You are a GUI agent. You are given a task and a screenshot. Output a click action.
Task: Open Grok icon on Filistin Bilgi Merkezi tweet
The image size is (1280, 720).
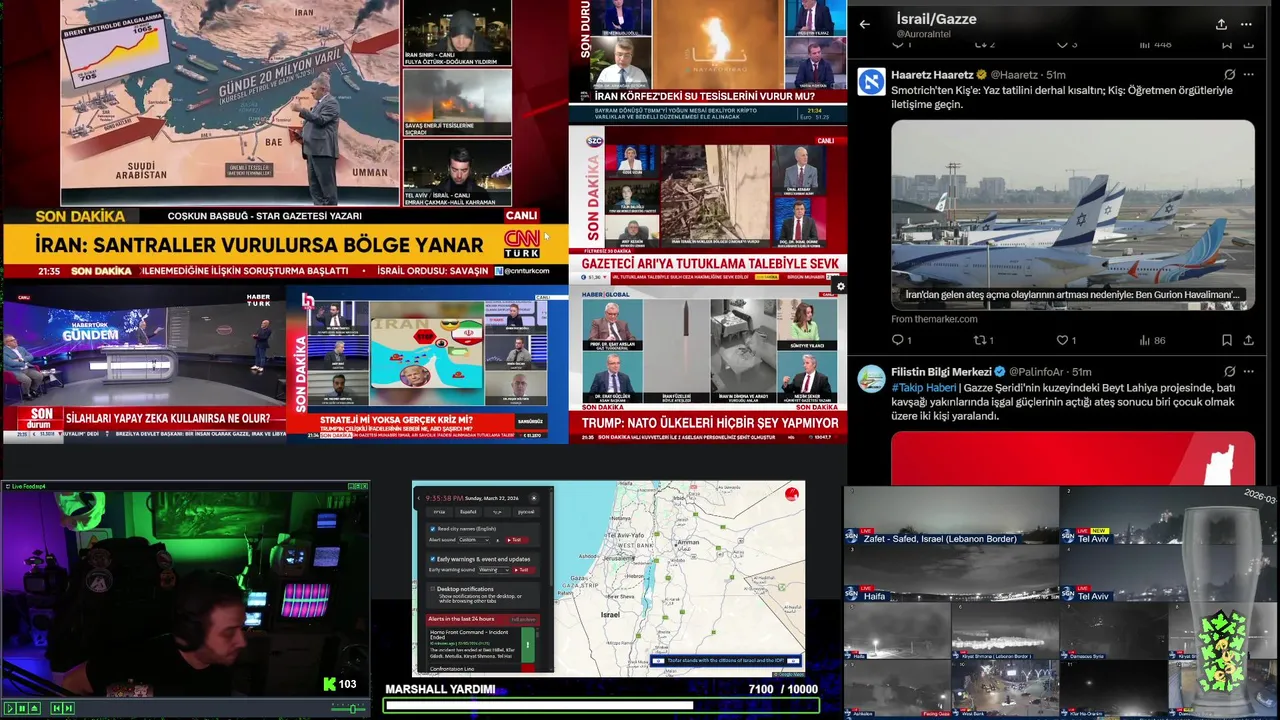1229,371
